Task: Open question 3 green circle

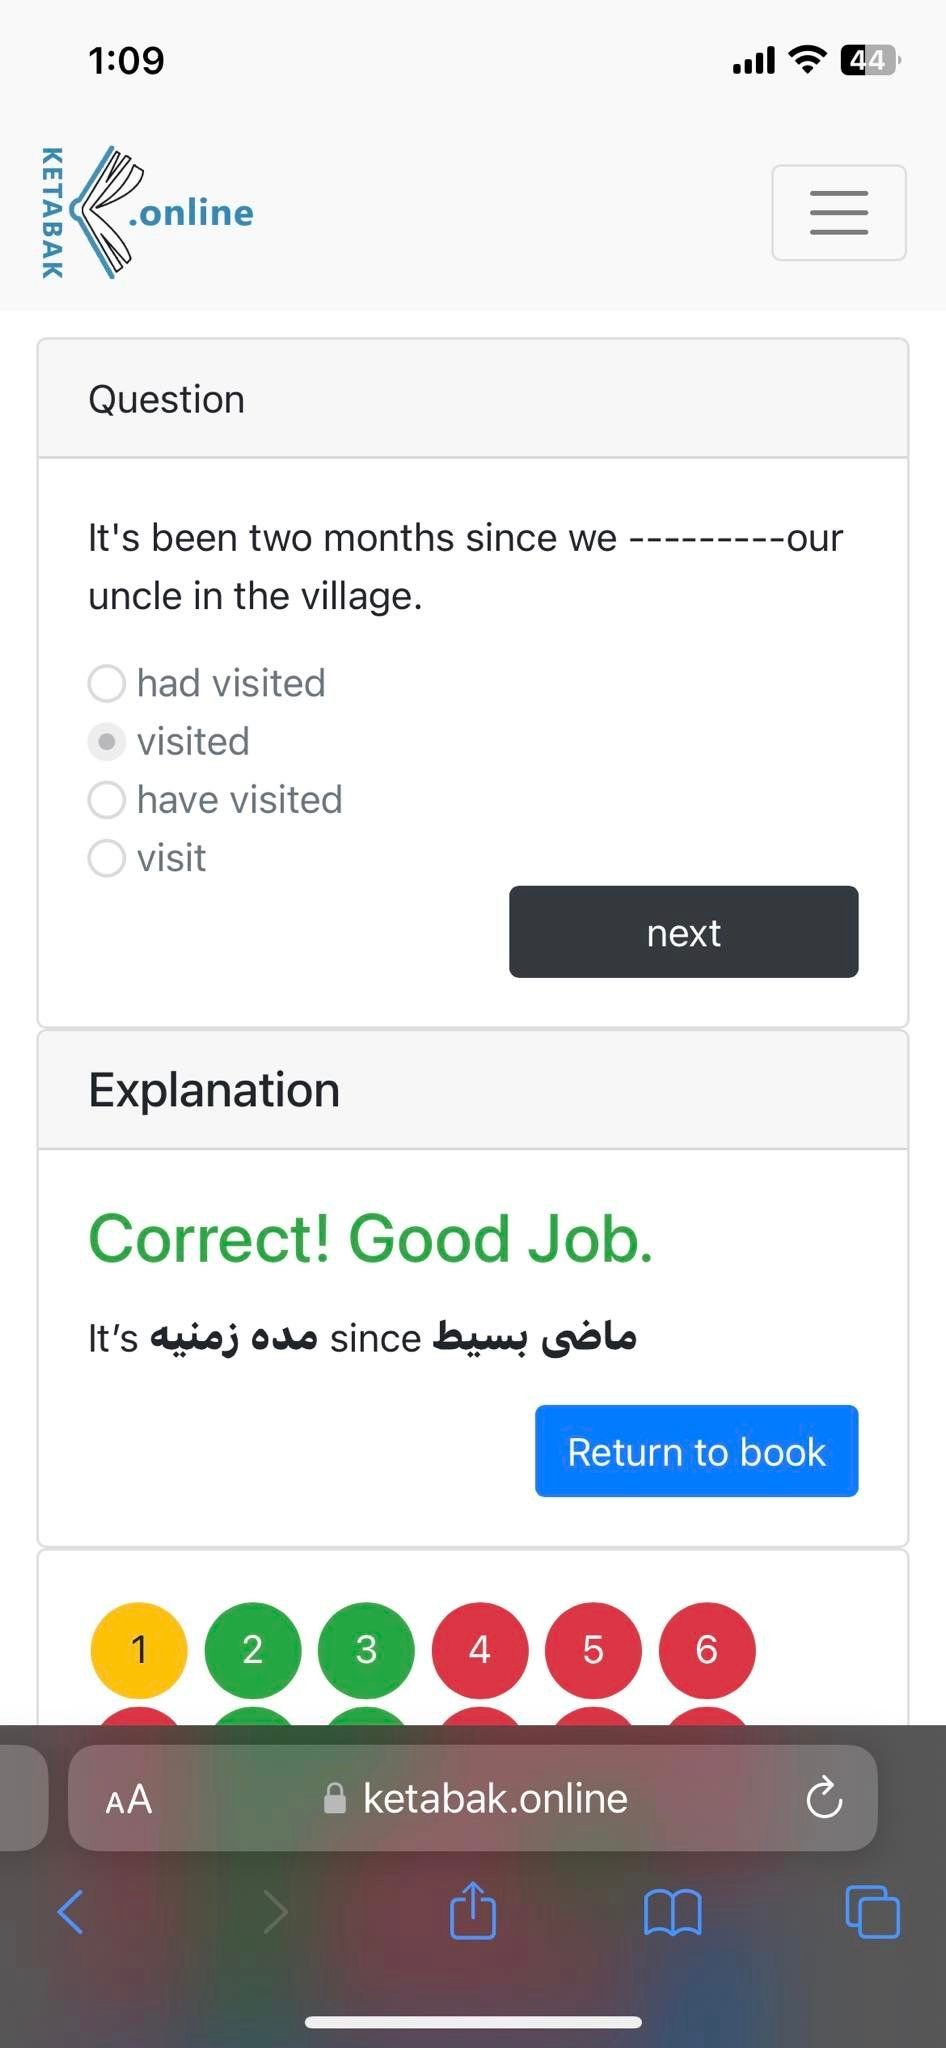Action: point(366,1650)
